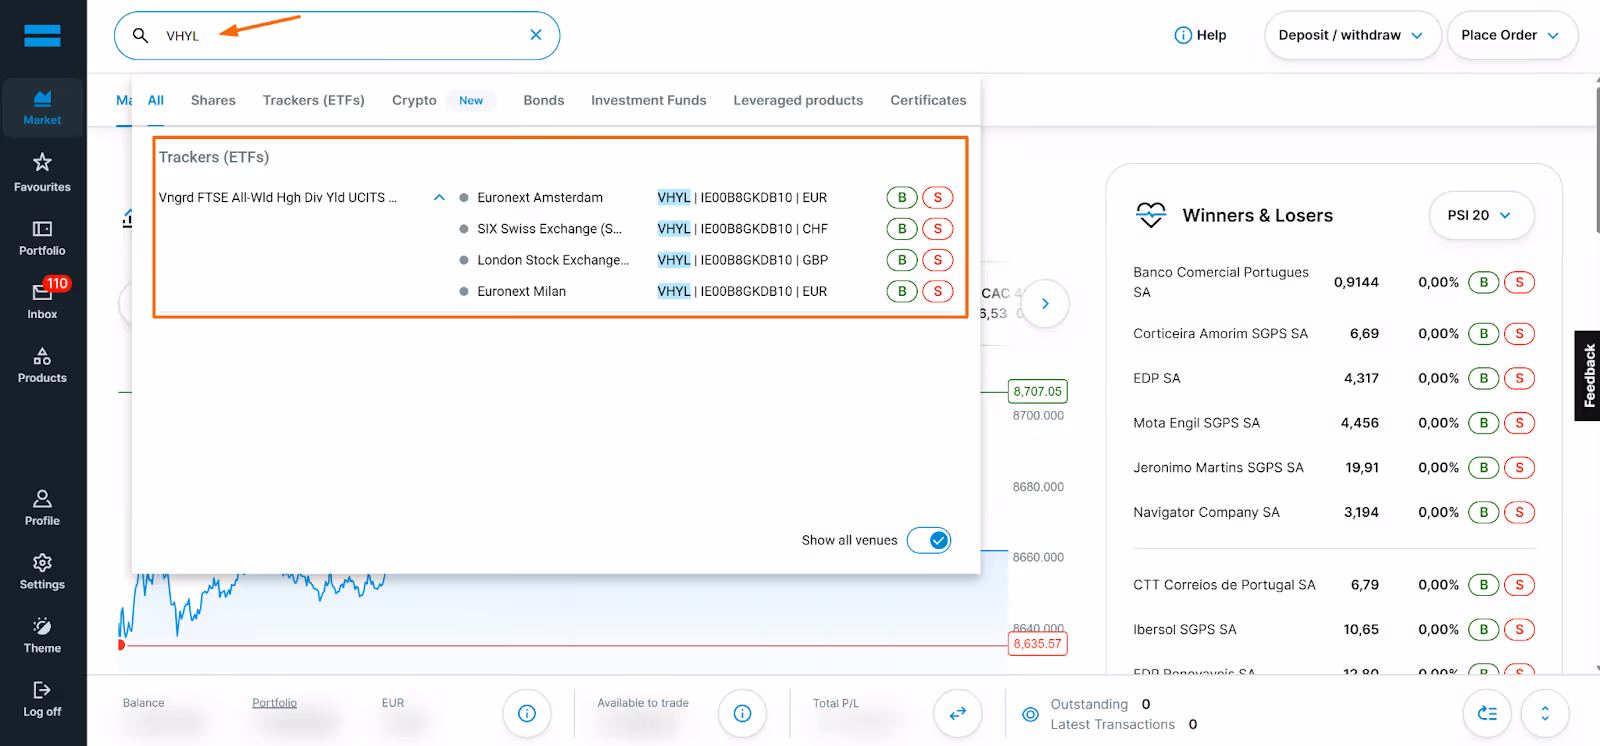Sell Corticeira Amorim SGPS SA
This screenshot has height=746, width=1600.
(x=1520, y=334)
